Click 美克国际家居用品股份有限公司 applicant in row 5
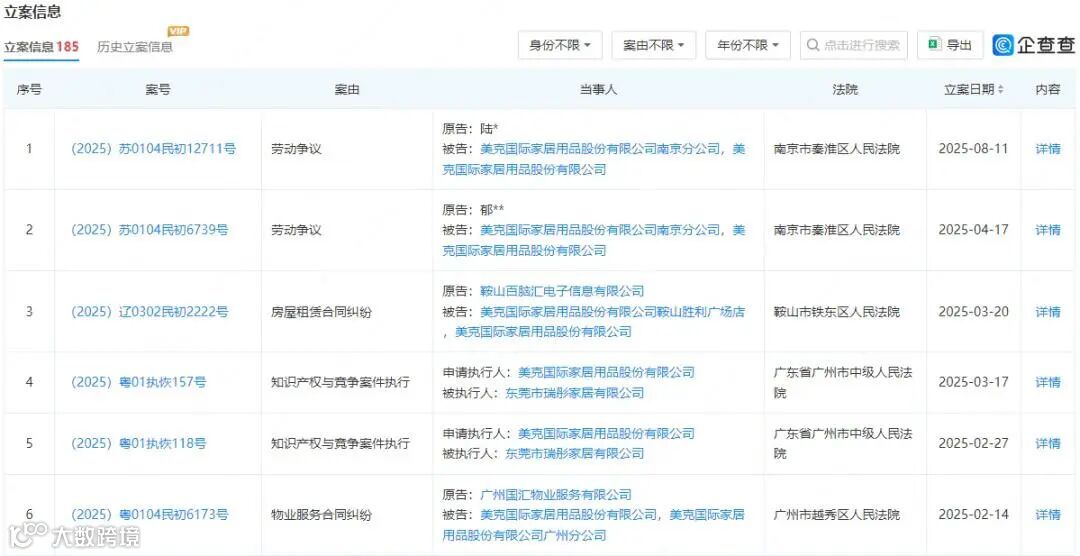The height and width of the screenshot is (556, 1080). (x=605, y=433)
